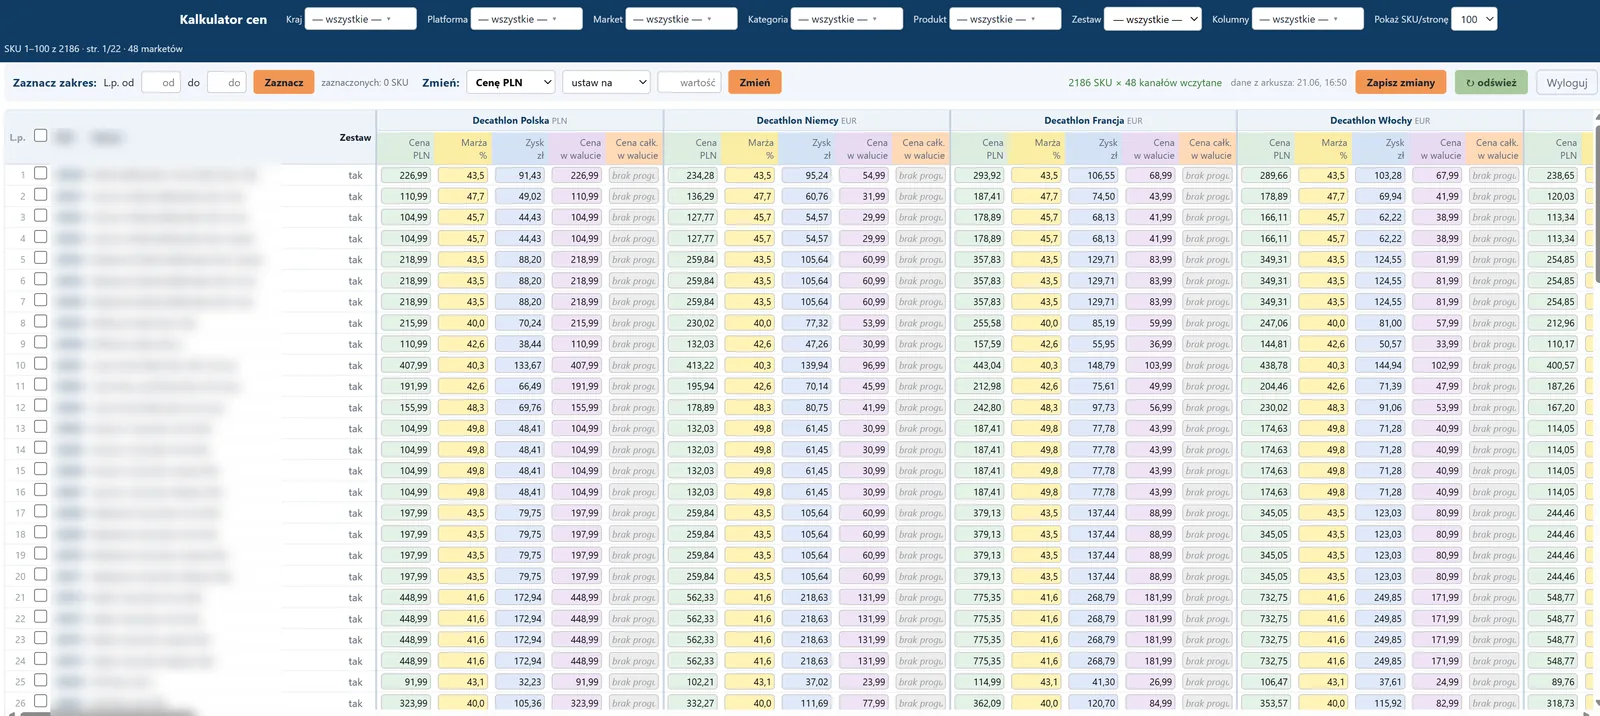Open the Platforma filter dropdown
Image resolution: width=1600 pixels, height=716 pixels.
click(527, 19)
